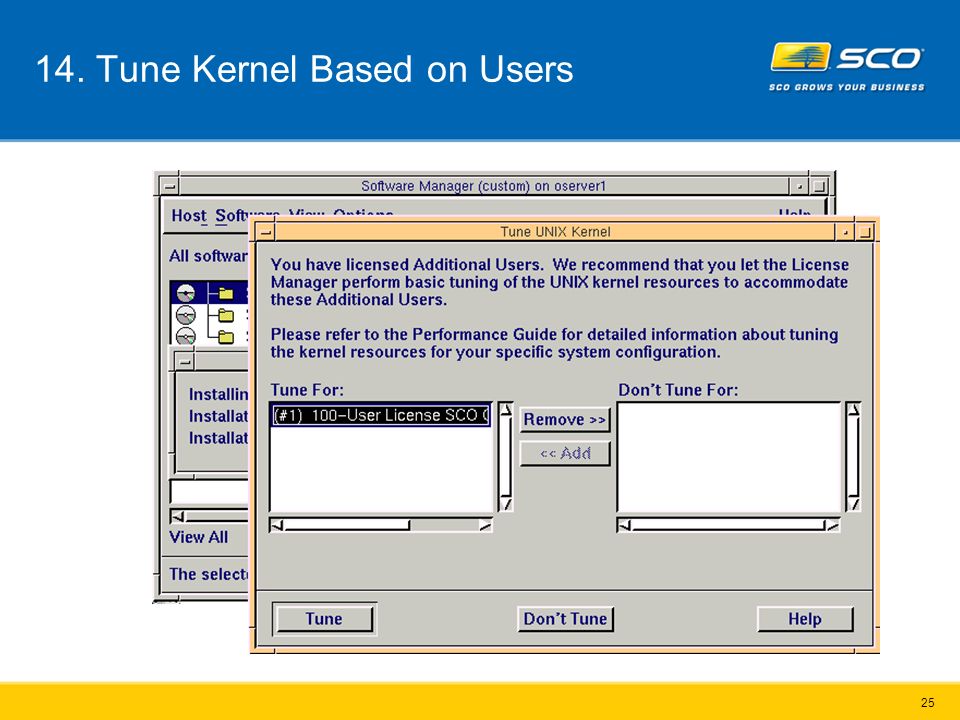The width and height of the screenshot is (960, 720).
Task: Click the second folder icon in Software Manager
Action: [x=226, y=315]
